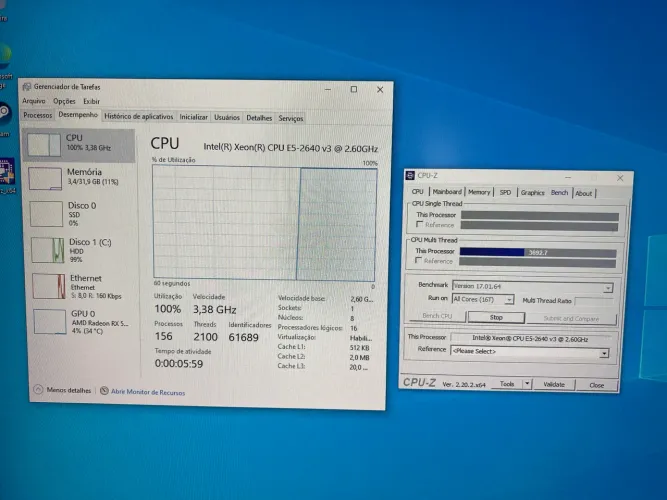The height and width of the screenshot is (500, 667).
Task: Open the Serviços tab
Action: [291, 118]
